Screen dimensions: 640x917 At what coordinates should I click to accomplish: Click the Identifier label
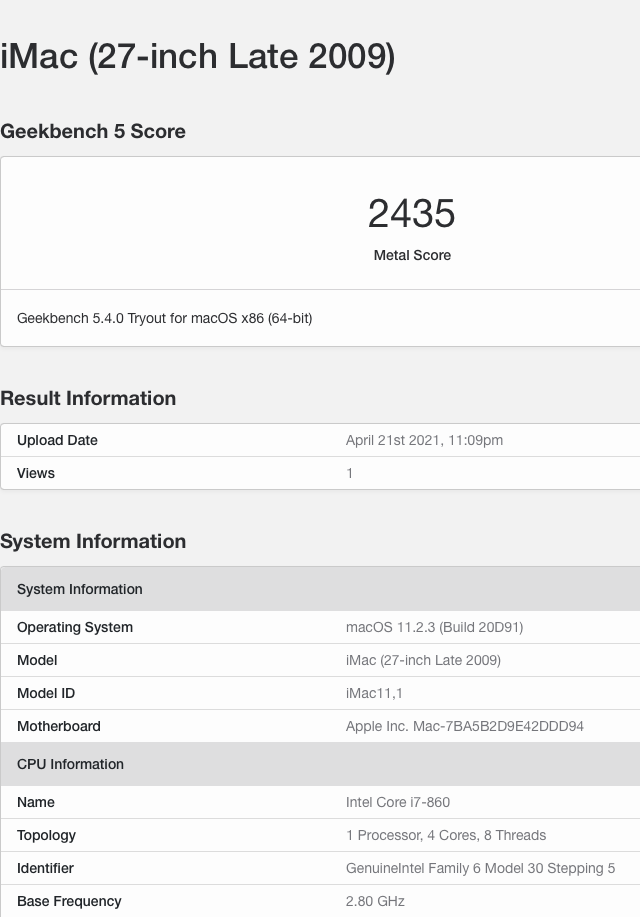[x=45, y=868]
